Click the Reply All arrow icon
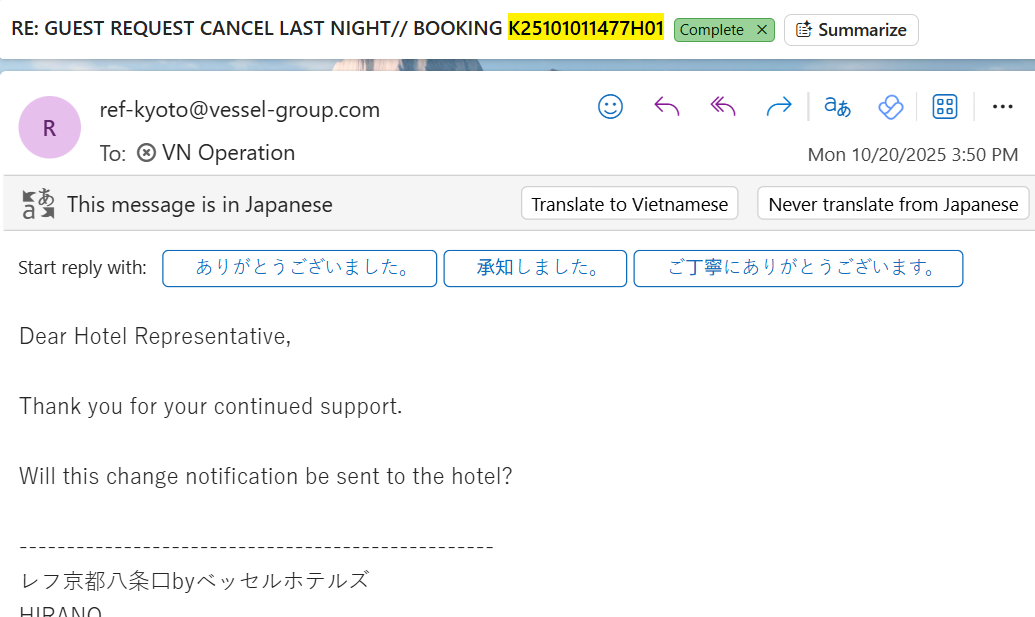This screenshot has width=1035, height=617. (x=722, y=107)
